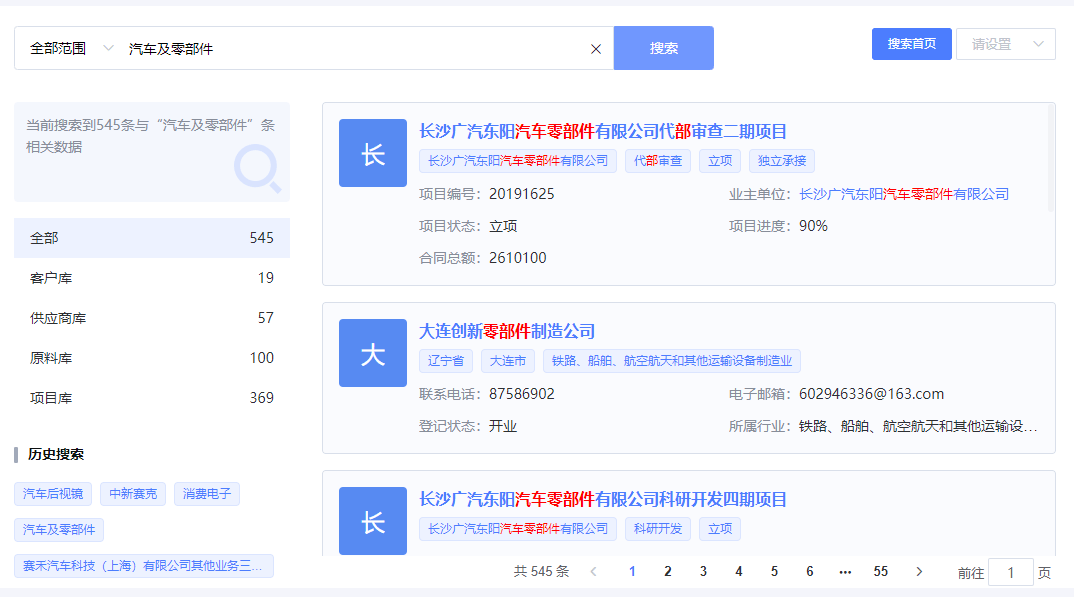Clear the search box with the X icon

pyautogui.click(x=596, y=49)
